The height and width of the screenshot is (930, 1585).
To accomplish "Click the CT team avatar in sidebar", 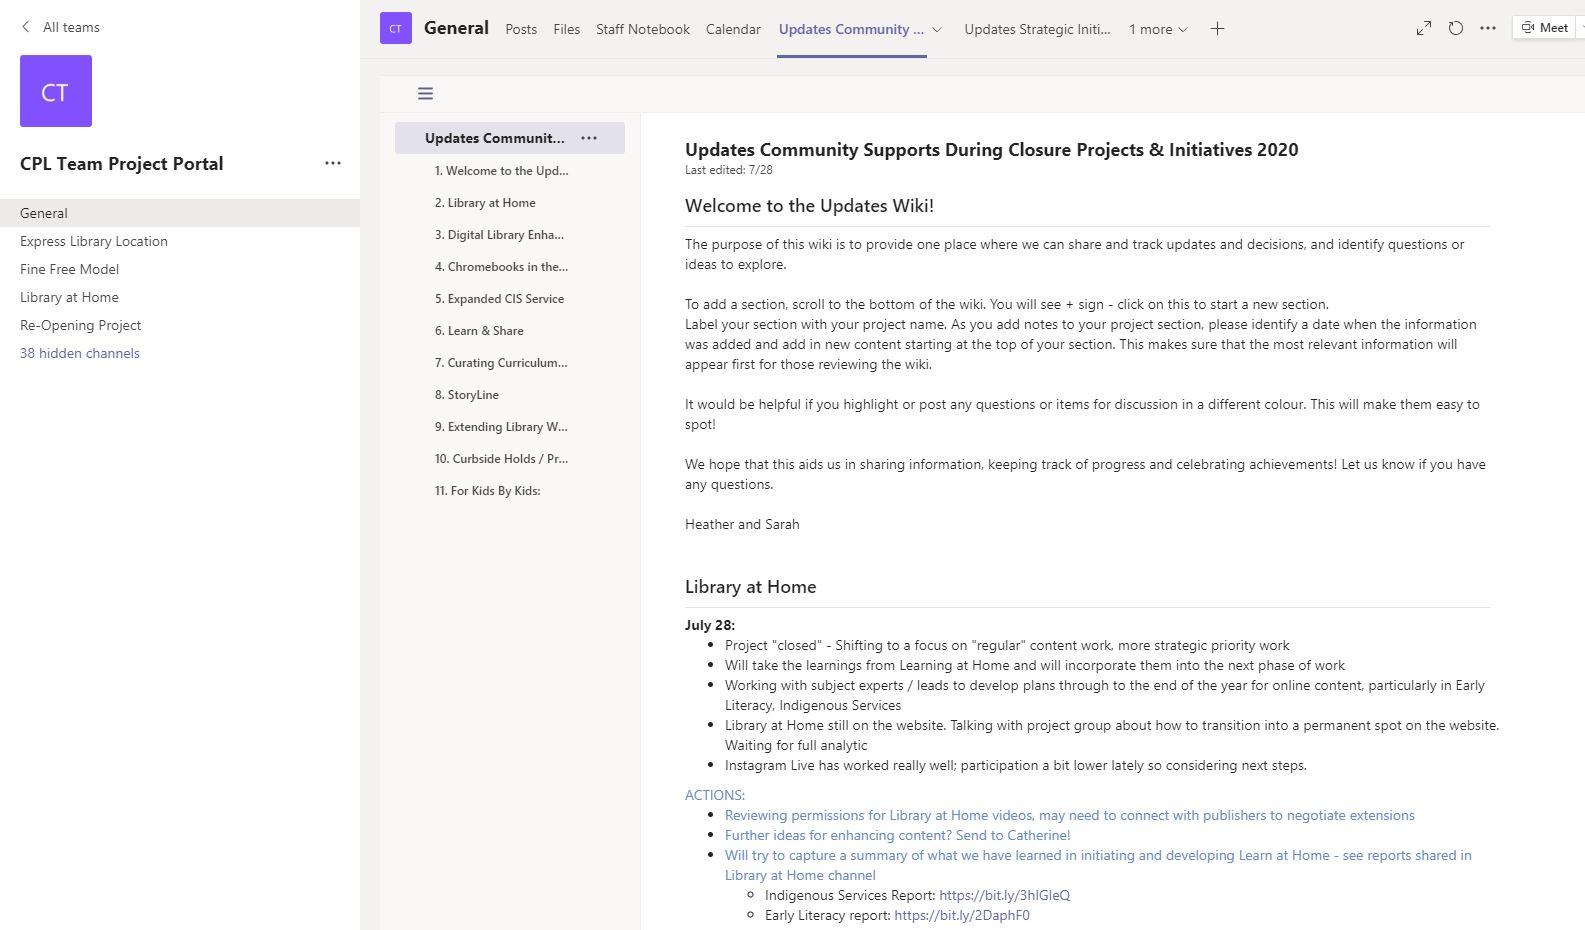I will tap(56, 91).
